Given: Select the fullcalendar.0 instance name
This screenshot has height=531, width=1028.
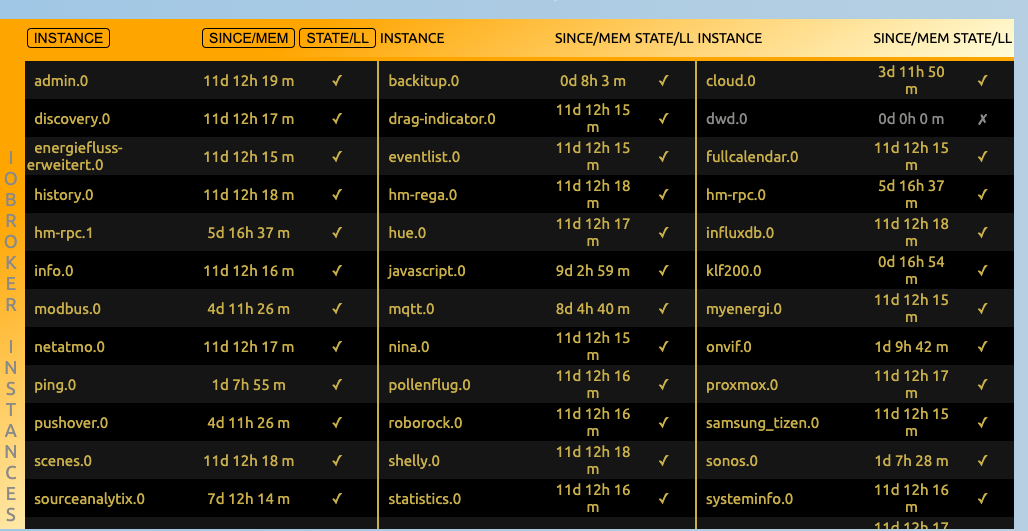Looking at the screenshot, I should (752, 157).
